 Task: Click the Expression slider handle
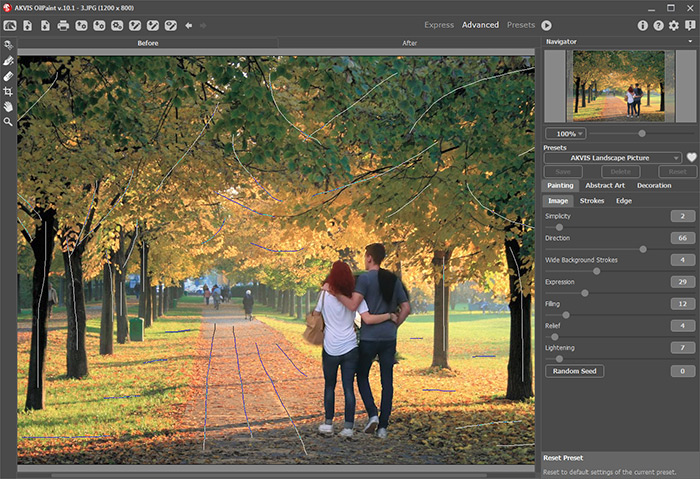click(585, 293)
